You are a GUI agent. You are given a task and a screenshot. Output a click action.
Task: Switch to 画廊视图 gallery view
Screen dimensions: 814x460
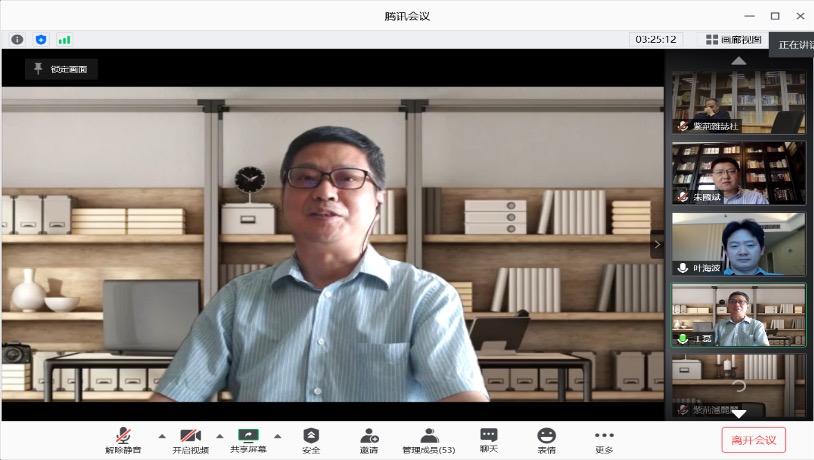[x=733, y=39]
